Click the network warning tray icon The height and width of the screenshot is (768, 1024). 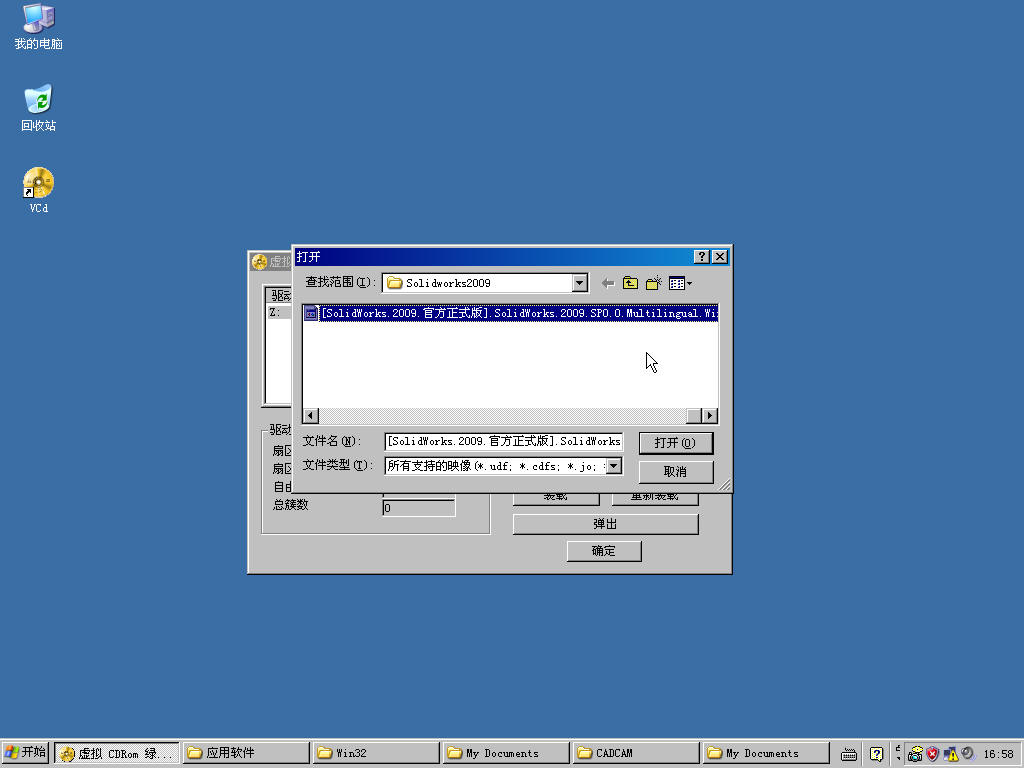[950, 754]
